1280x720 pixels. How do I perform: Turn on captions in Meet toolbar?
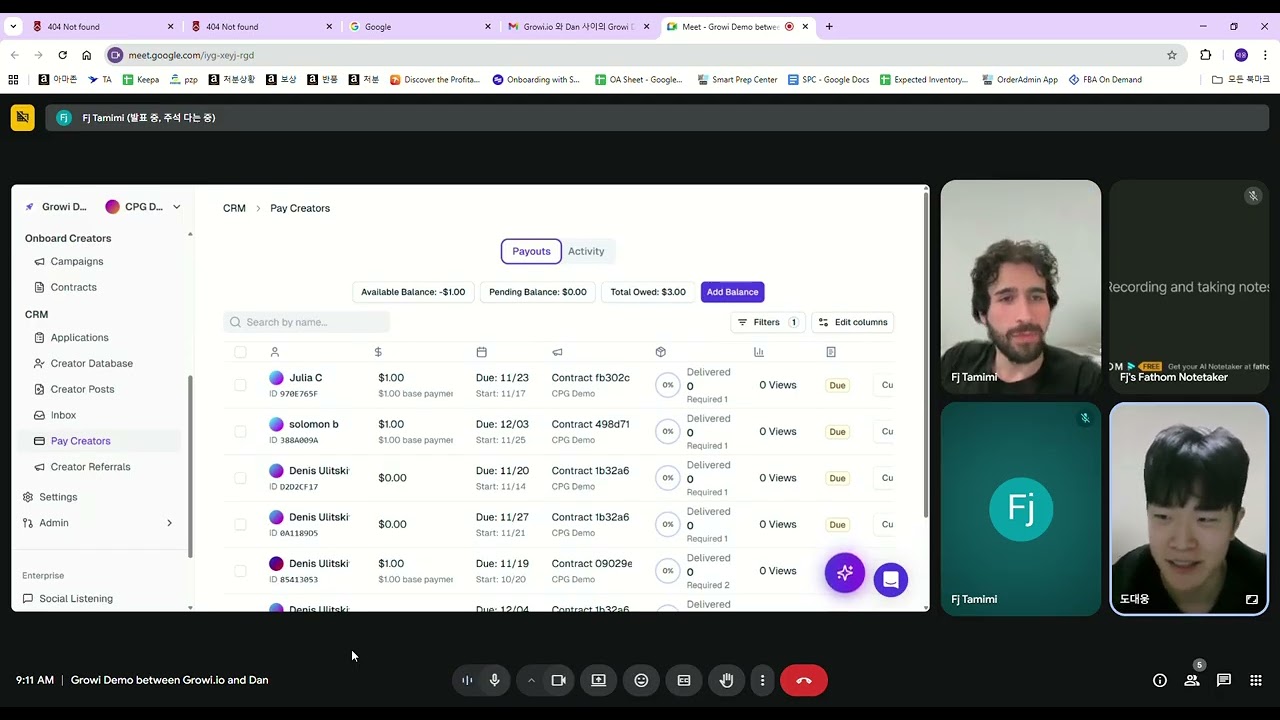coord(684,680)
